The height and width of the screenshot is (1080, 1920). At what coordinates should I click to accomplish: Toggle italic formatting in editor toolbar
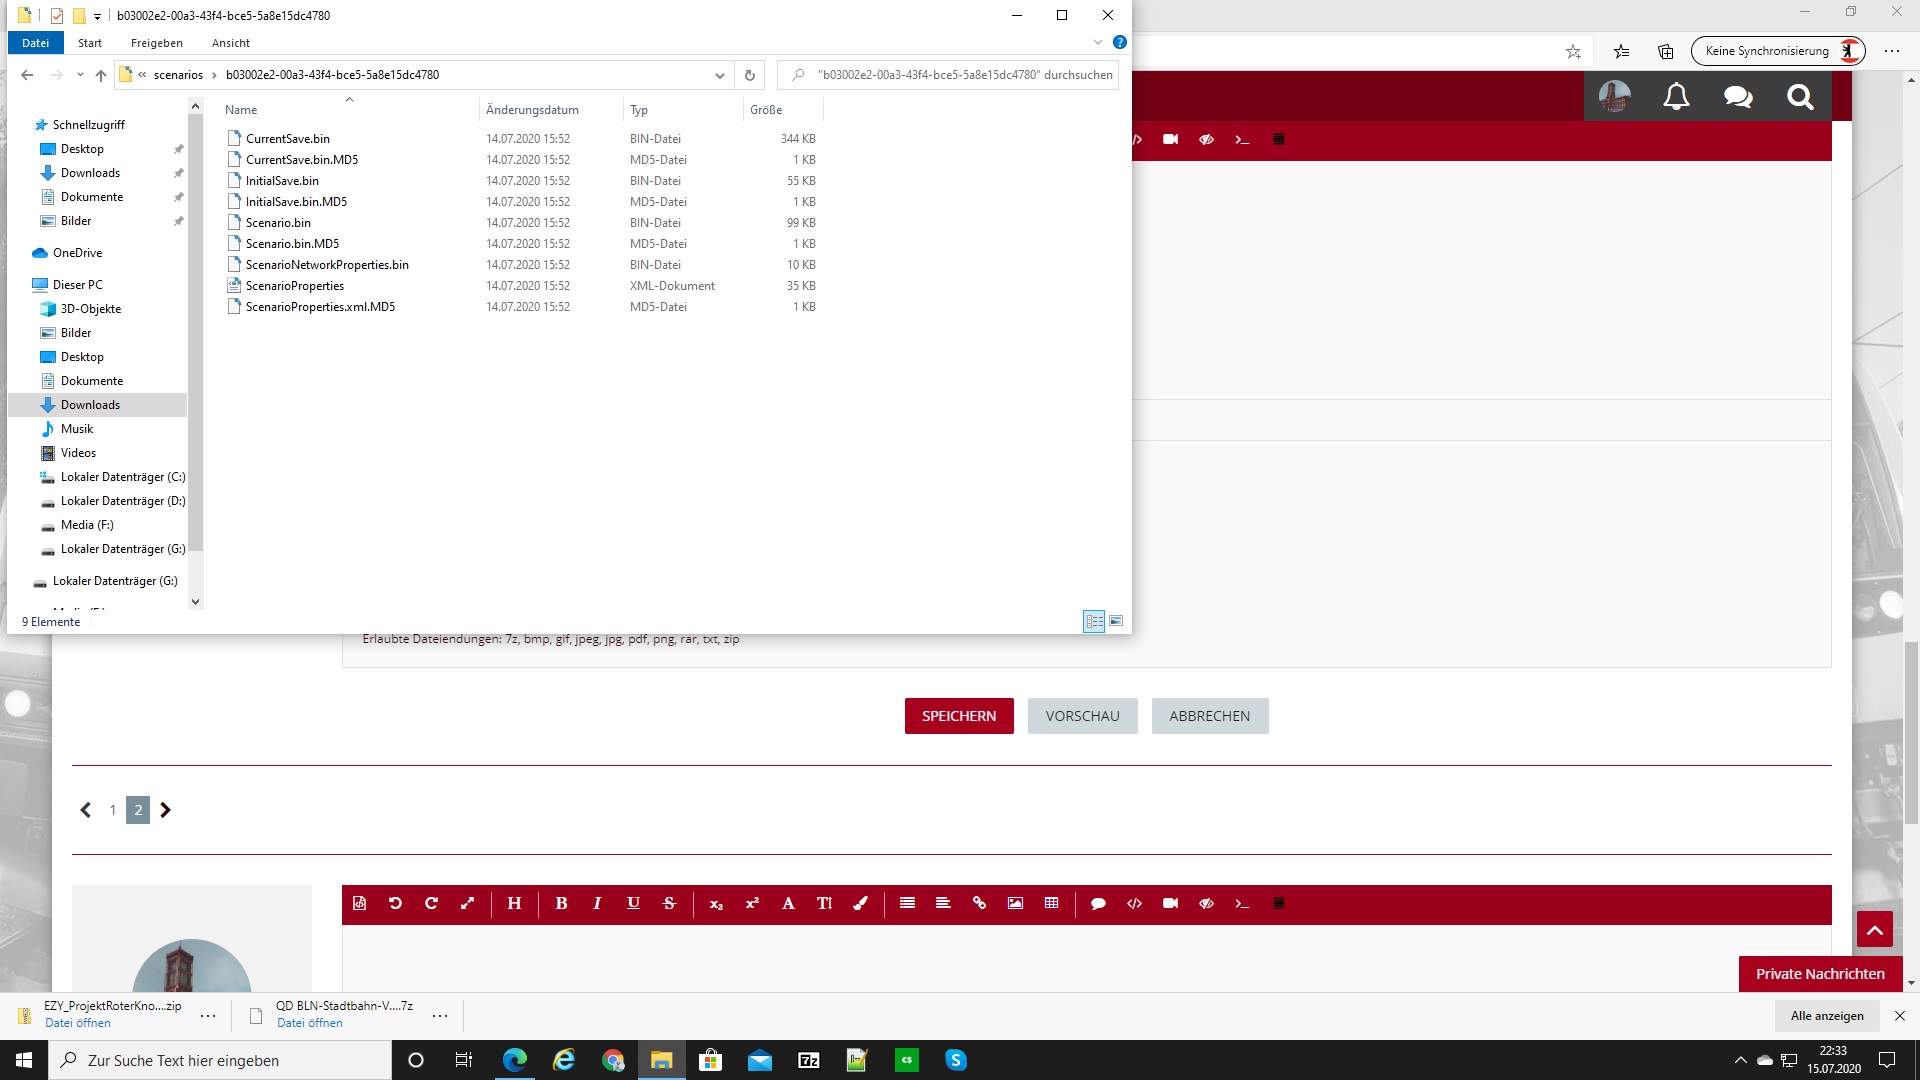[597, 903]
